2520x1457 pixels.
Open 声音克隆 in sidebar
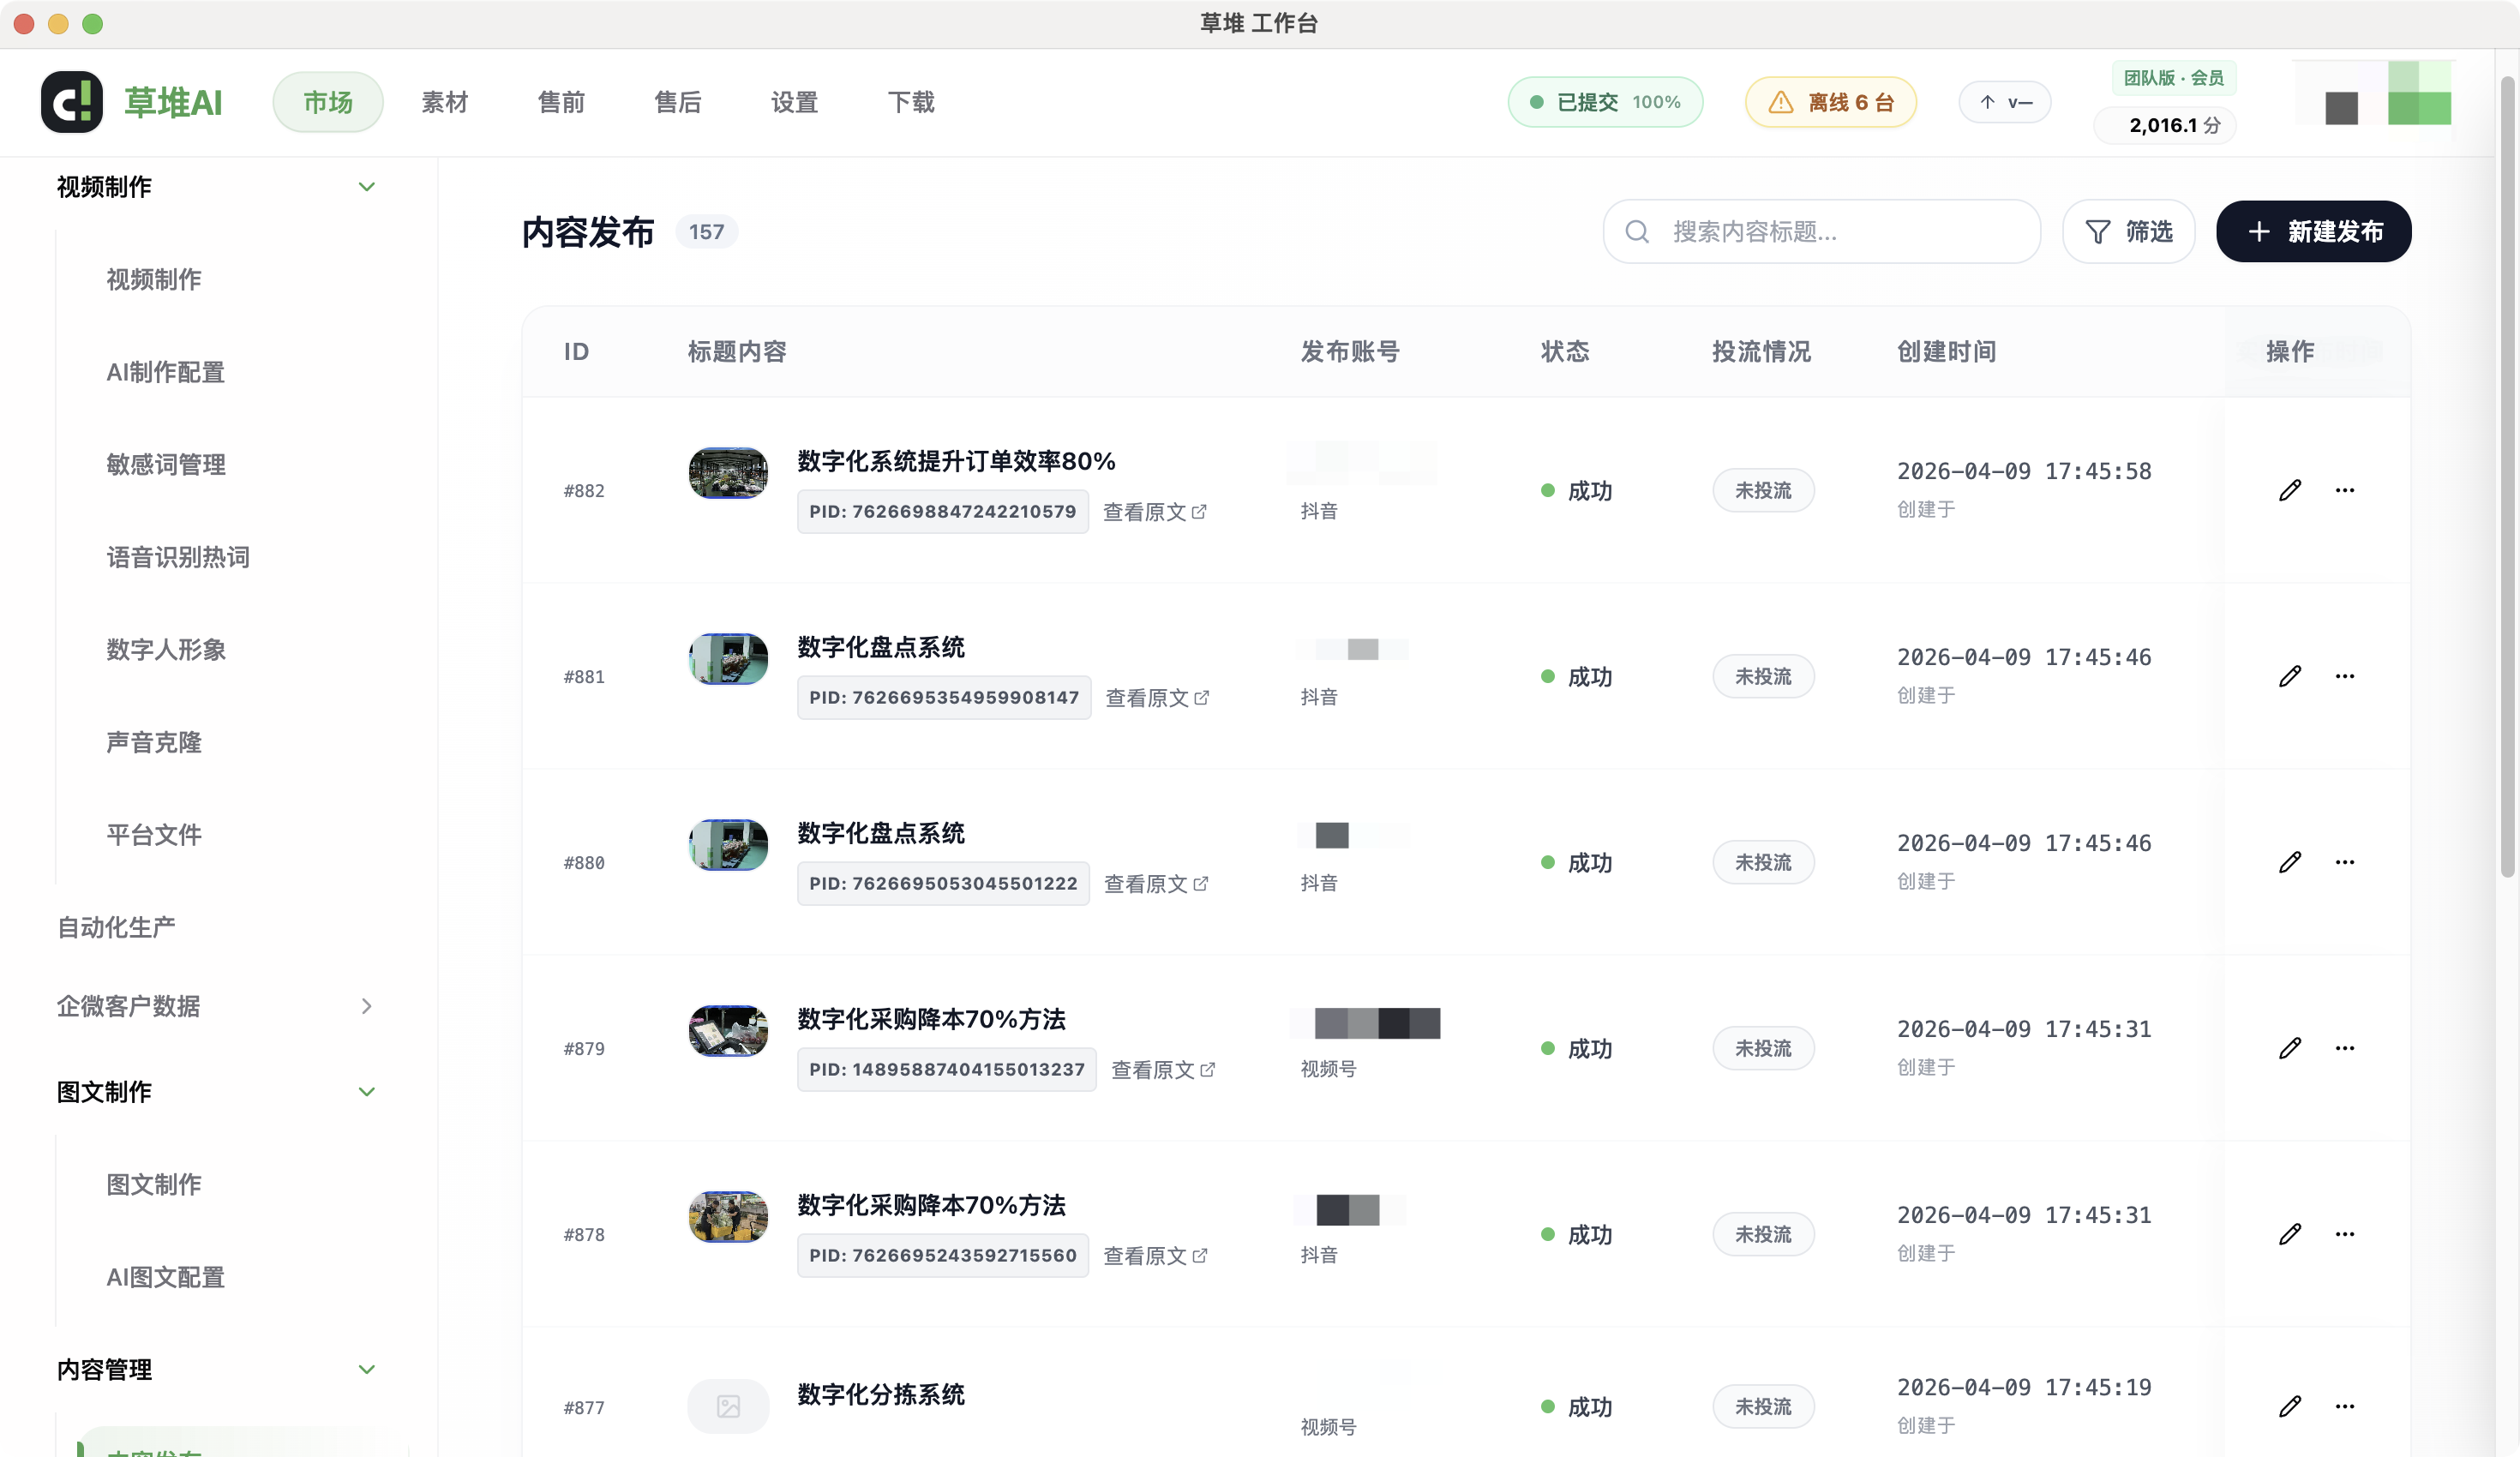point(154,743)
